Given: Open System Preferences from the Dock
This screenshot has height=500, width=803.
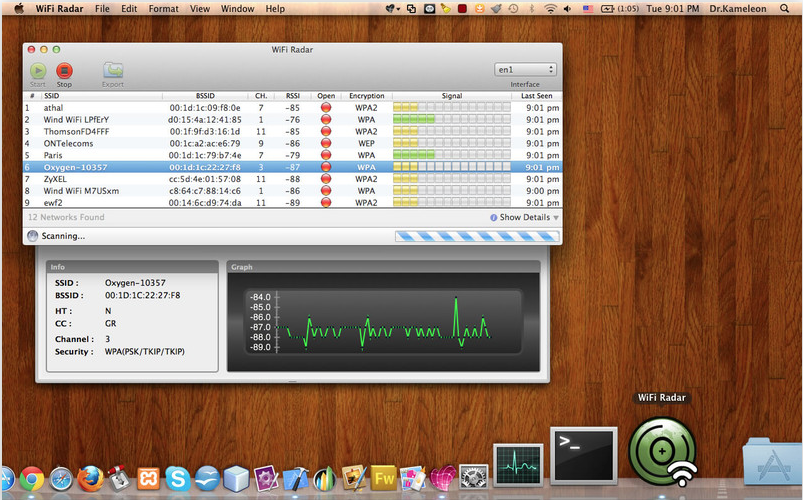Looking at the screenshot, I should click(x=474, y=477).
